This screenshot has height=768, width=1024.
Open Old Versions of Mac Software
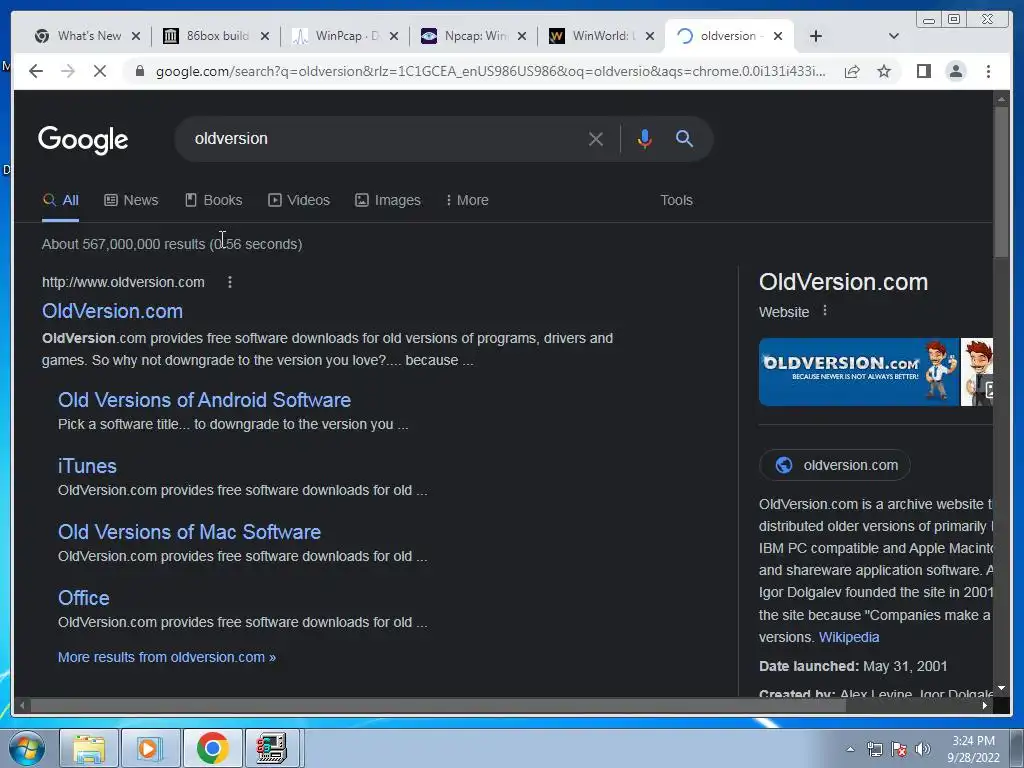189,532
